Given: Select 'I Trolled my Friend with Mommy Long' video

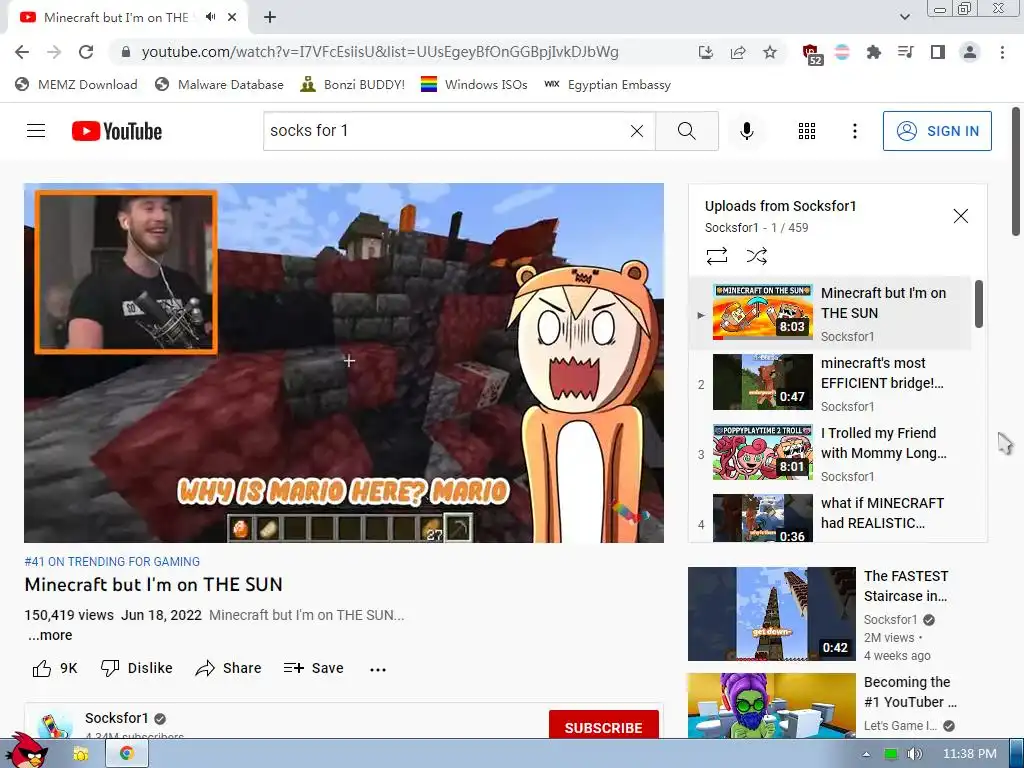Looking at the screenshot, I should 829,454.
